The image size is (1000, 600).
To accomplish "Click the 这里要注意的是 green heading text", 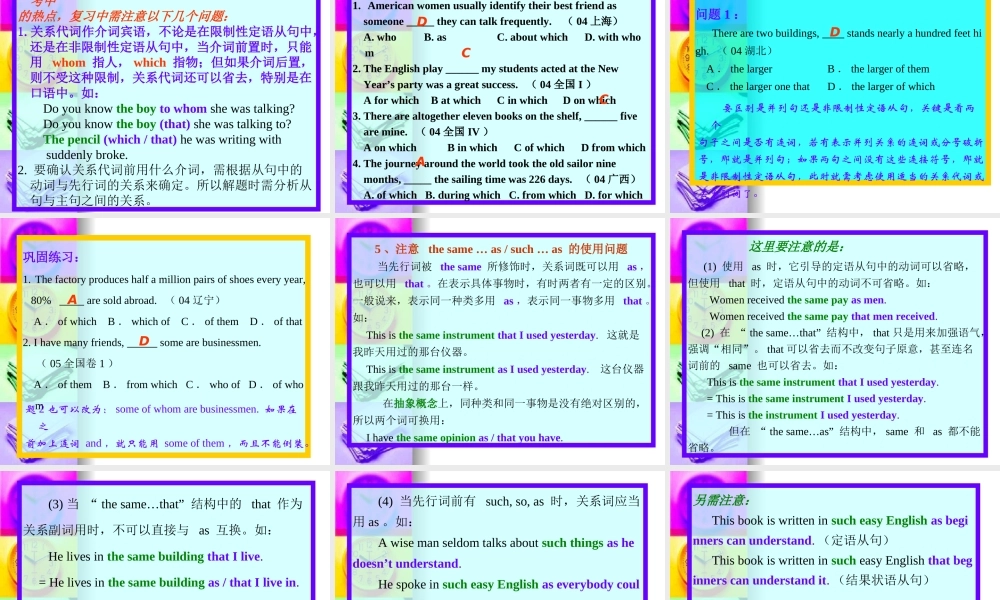I will click(x=797, y=247).
